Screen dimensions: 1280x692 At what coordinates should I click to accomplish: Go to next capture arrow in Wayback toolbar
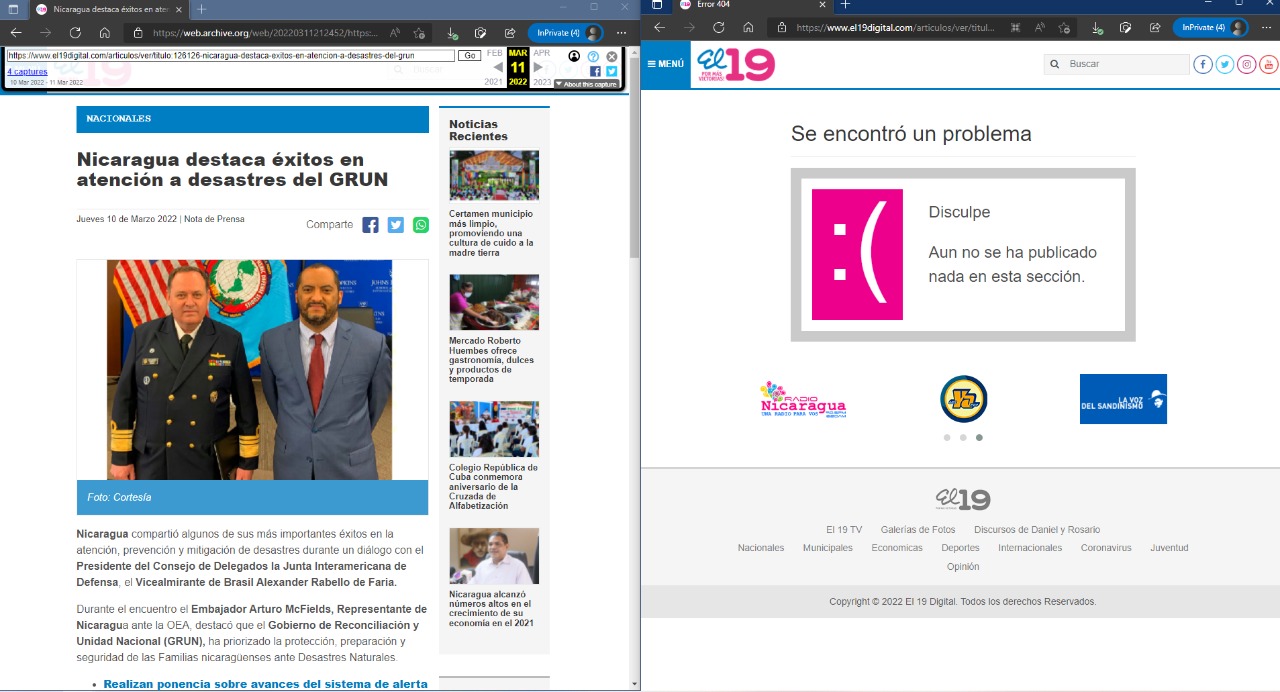(538, 67)
